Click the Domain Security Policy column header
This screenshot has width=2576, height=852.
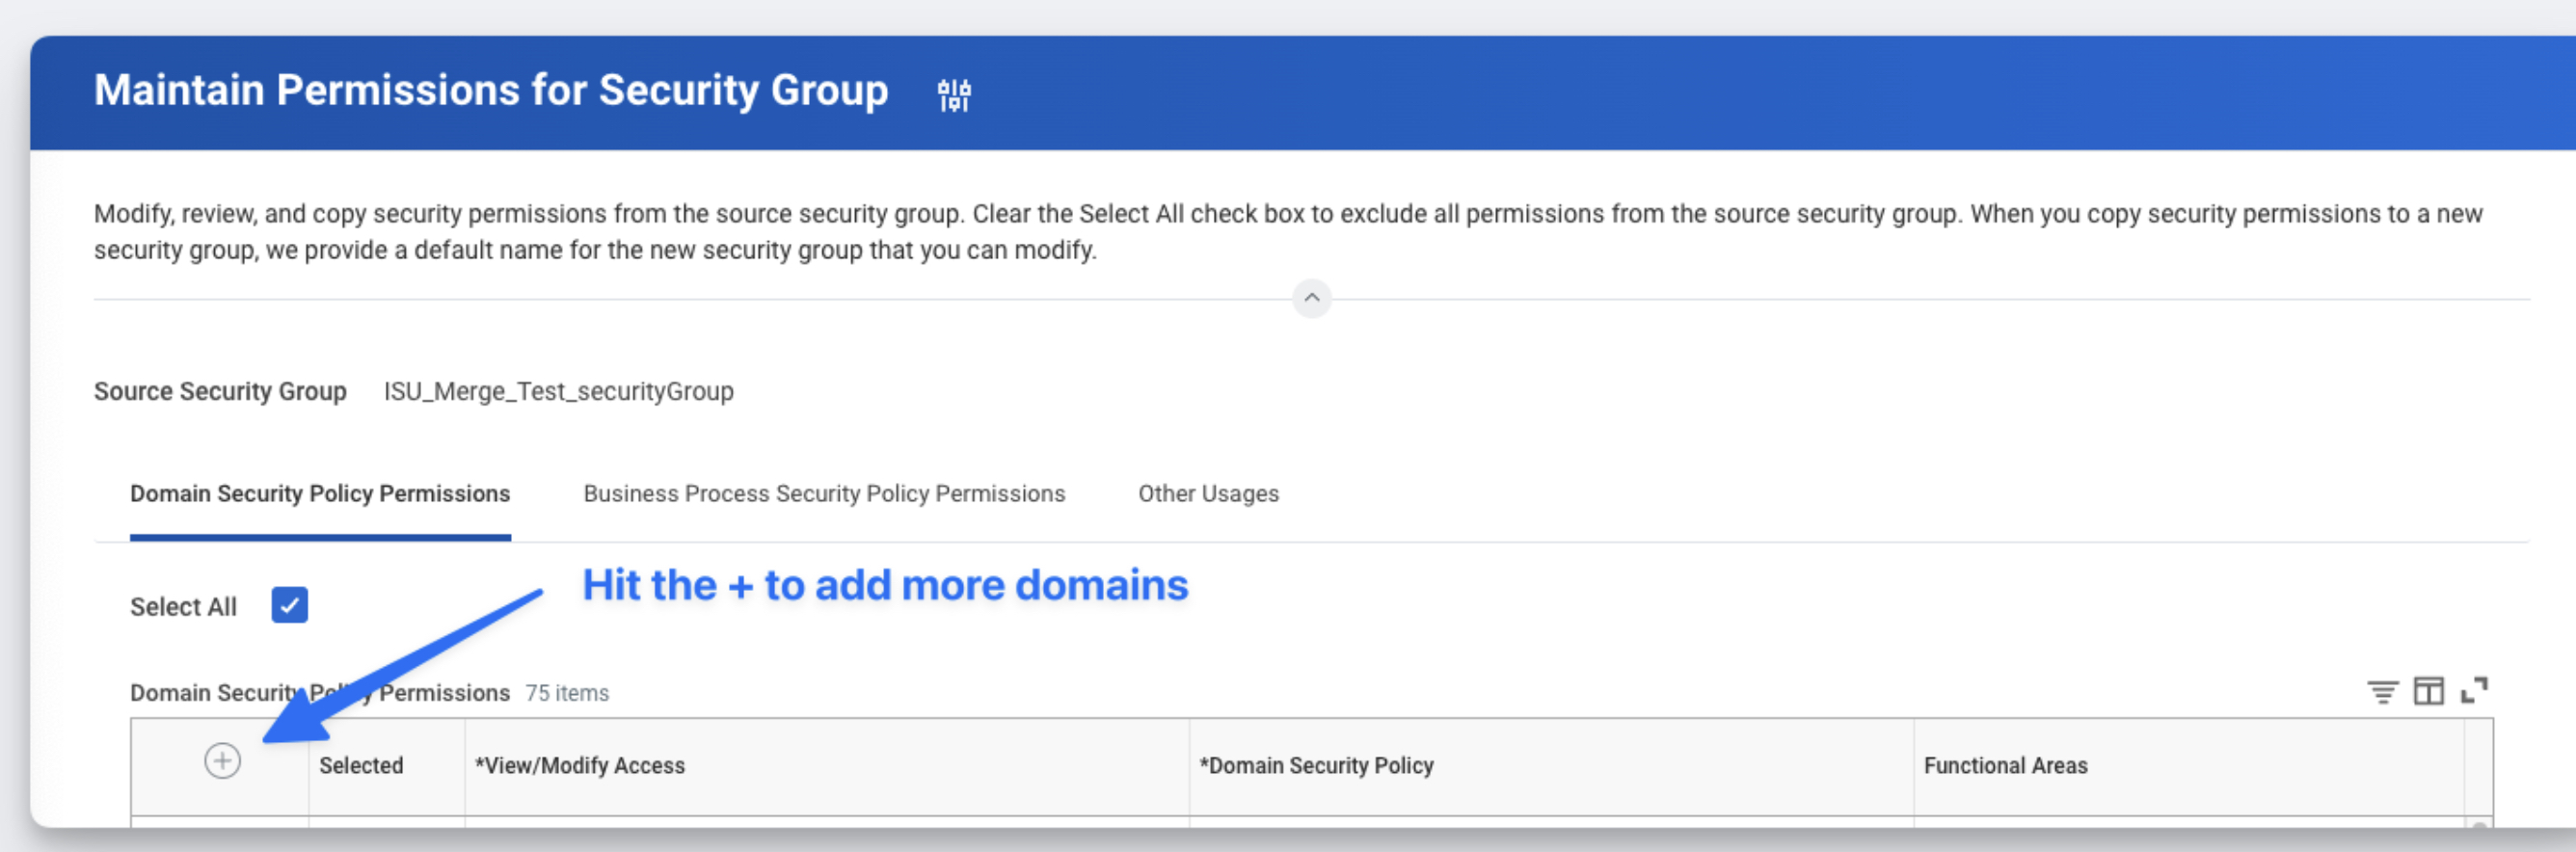(x=1316, y=766)
